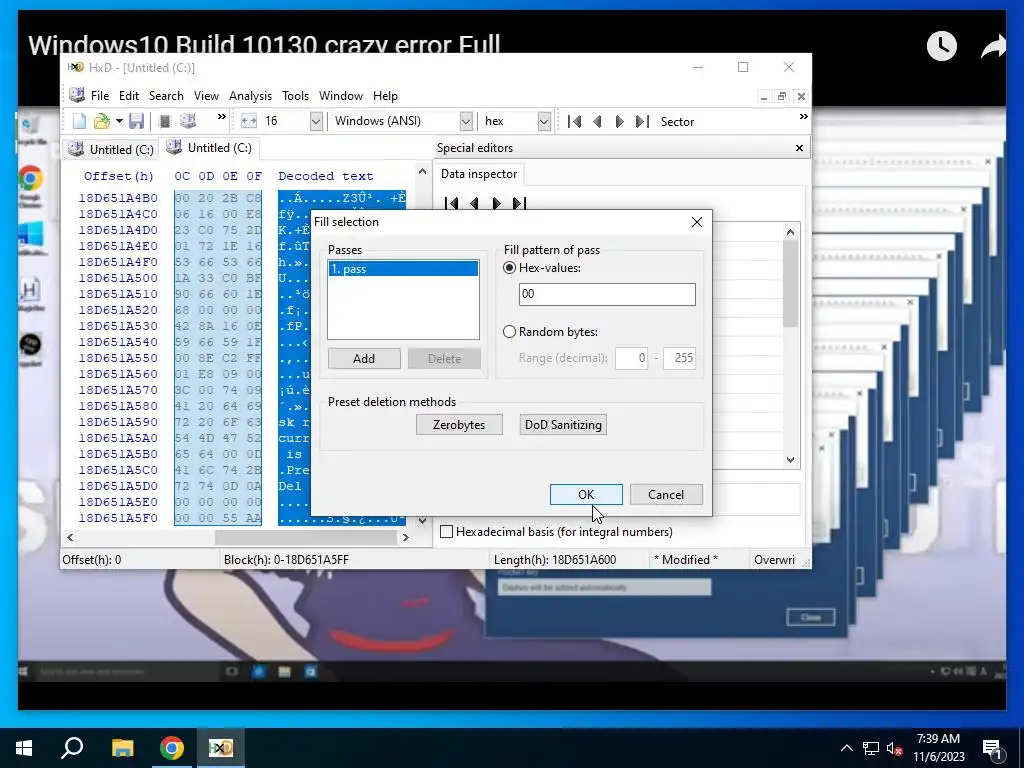Click Data inspector last-byte arrow
The image size is (1024, 768).
519,203
